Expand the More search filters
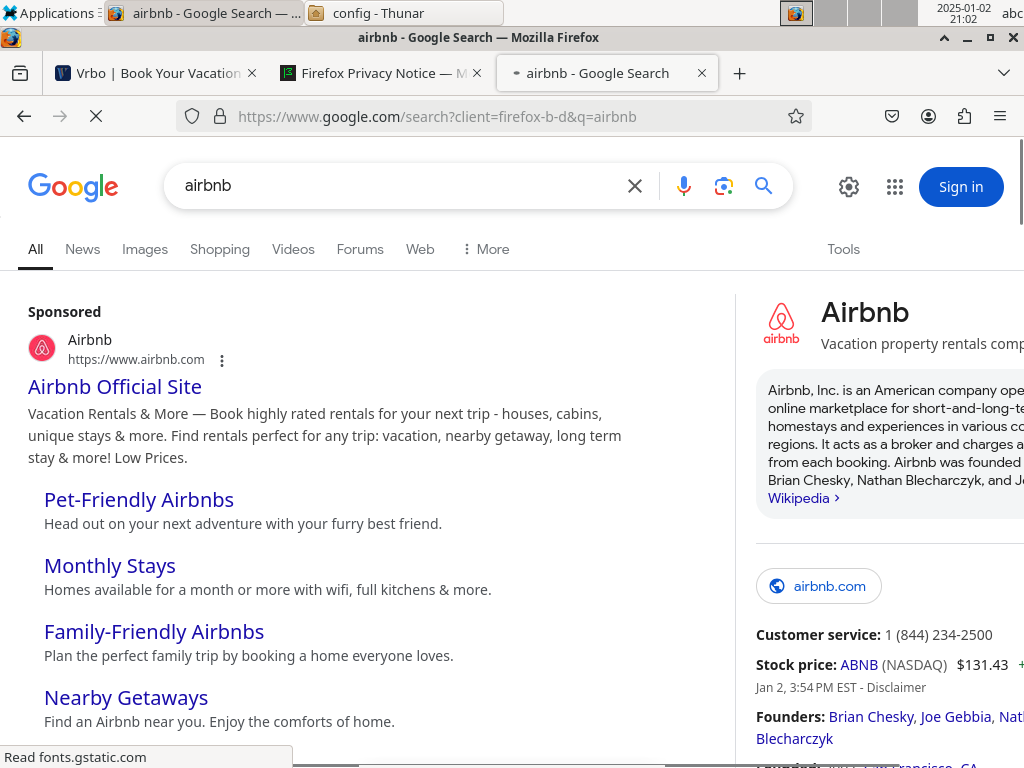 (x=486, y=249)
